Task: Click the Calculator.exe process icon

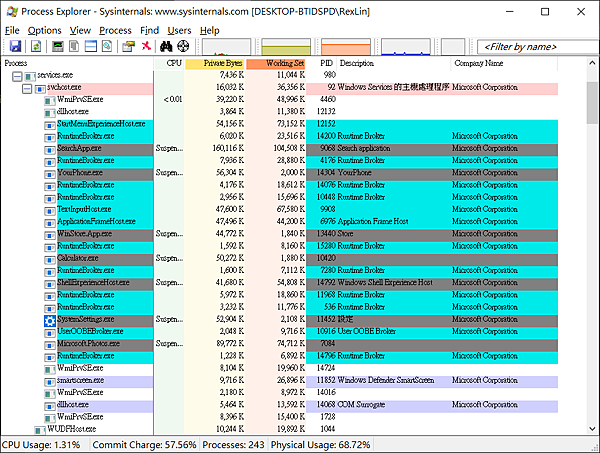Action: [x=50, y=260]
